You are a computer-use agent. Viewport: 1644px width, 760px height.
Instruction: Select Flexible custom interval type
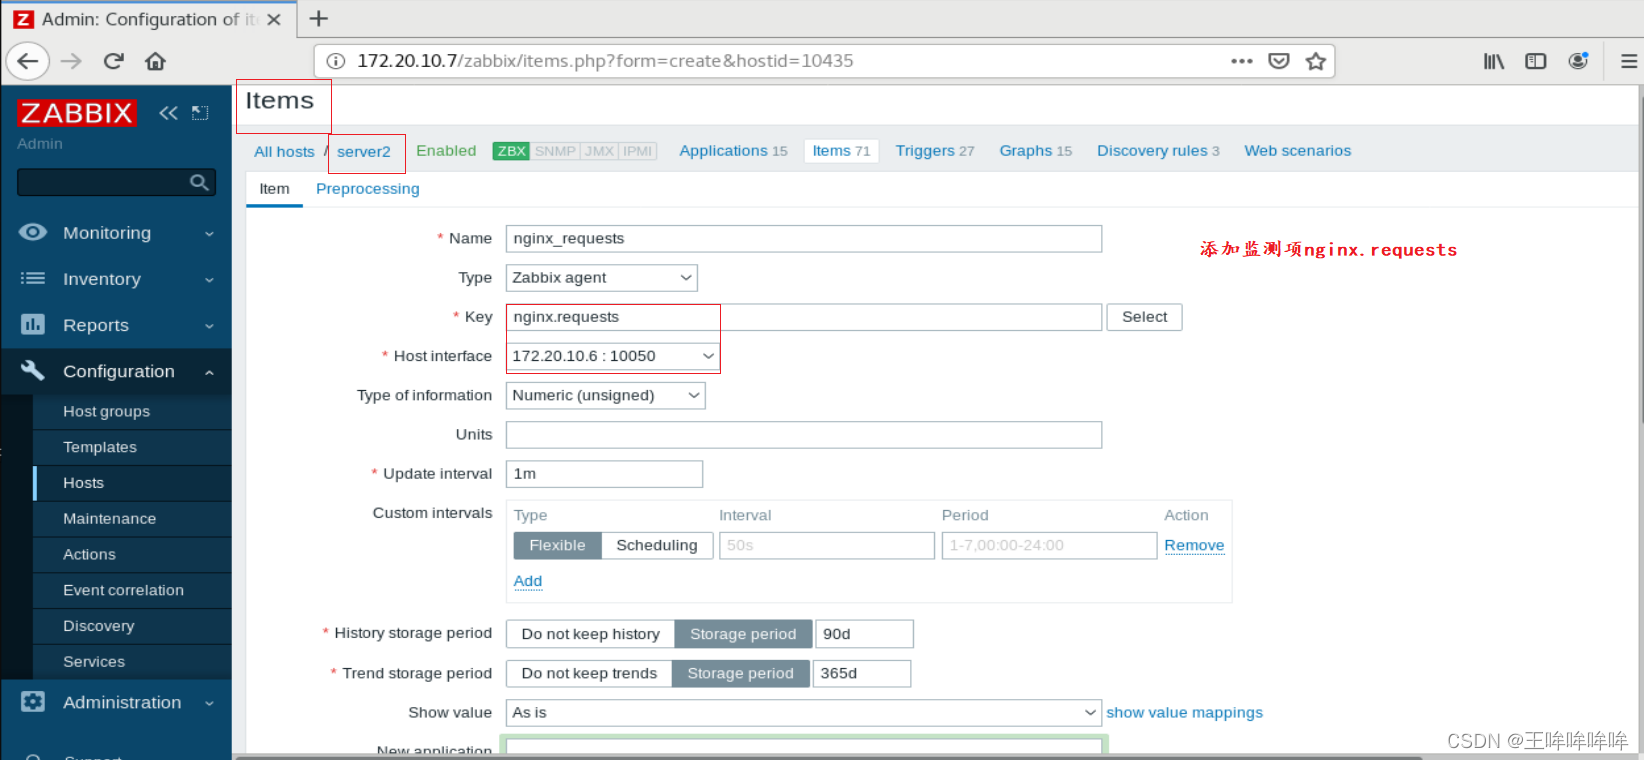(557, 545)
